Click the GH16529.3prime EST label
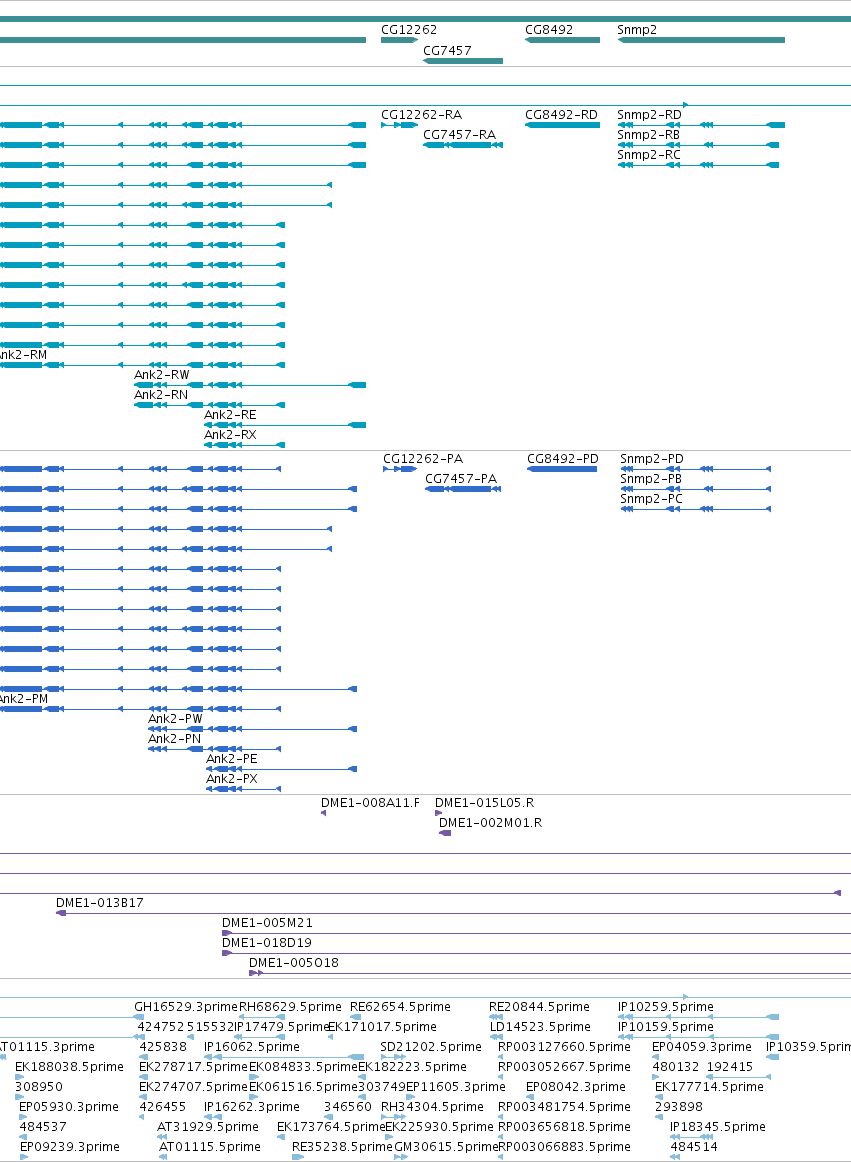851x1162 pixels. click(186, 1006)
